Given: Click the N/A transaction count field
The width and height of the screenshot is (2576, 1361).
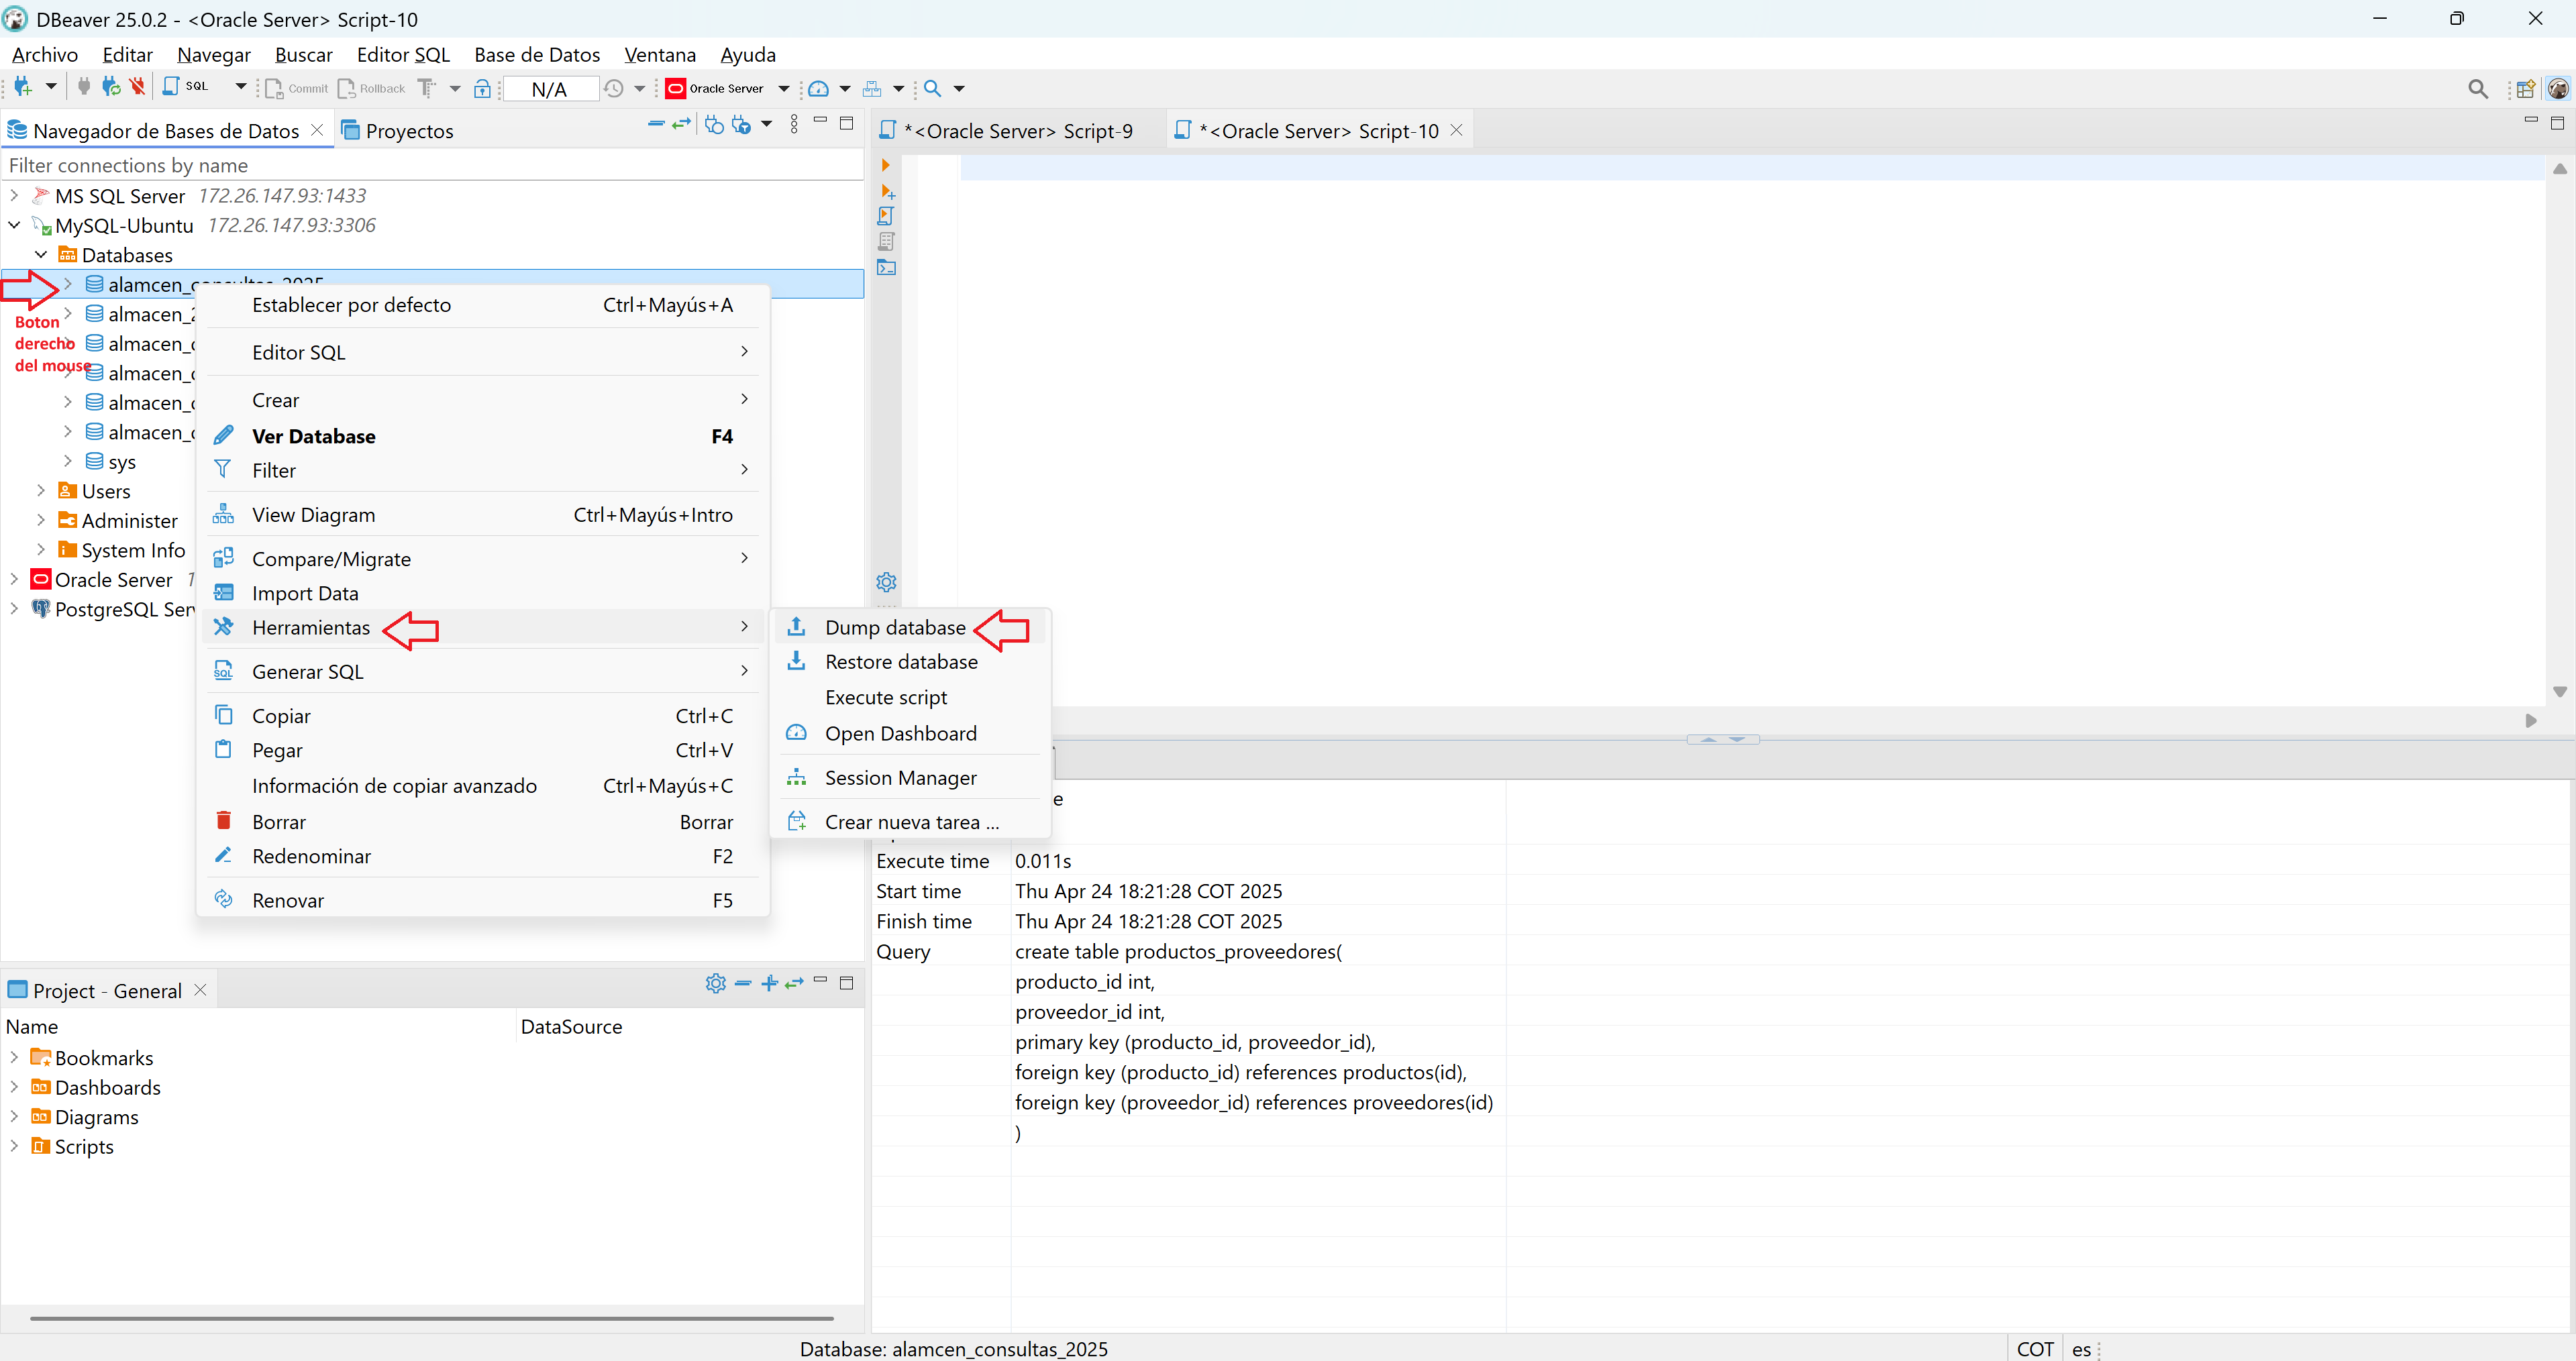Looking at the screenshot, I should (x=550, y=89).
